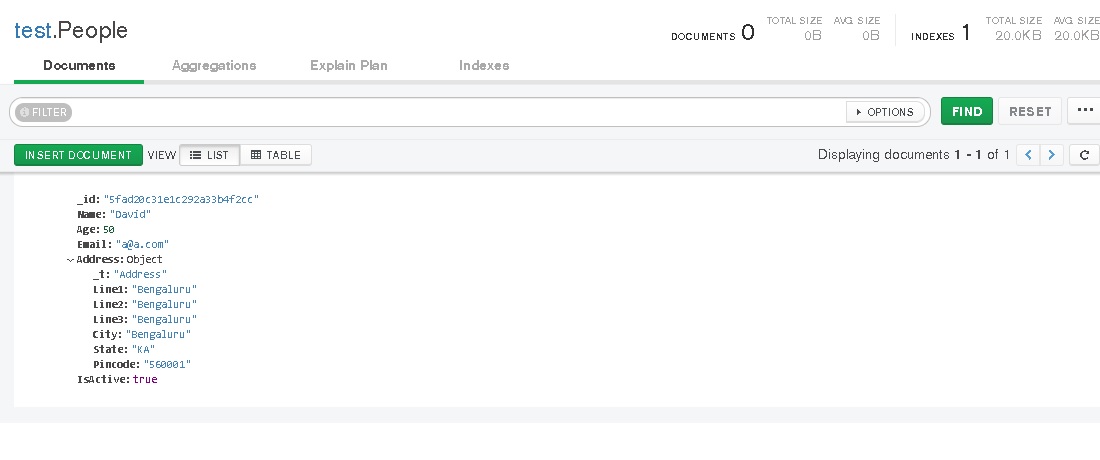
Task: Go to next page of documents
Action: tap(1051, 155)
